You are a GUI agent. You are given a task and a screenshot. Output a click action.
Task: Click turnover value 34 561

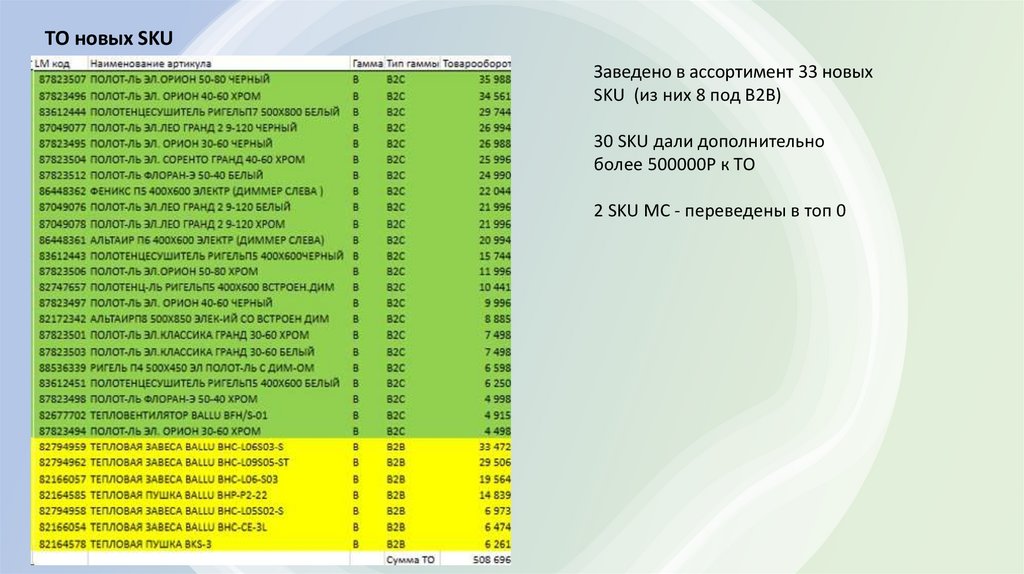[x=494, y=96]
